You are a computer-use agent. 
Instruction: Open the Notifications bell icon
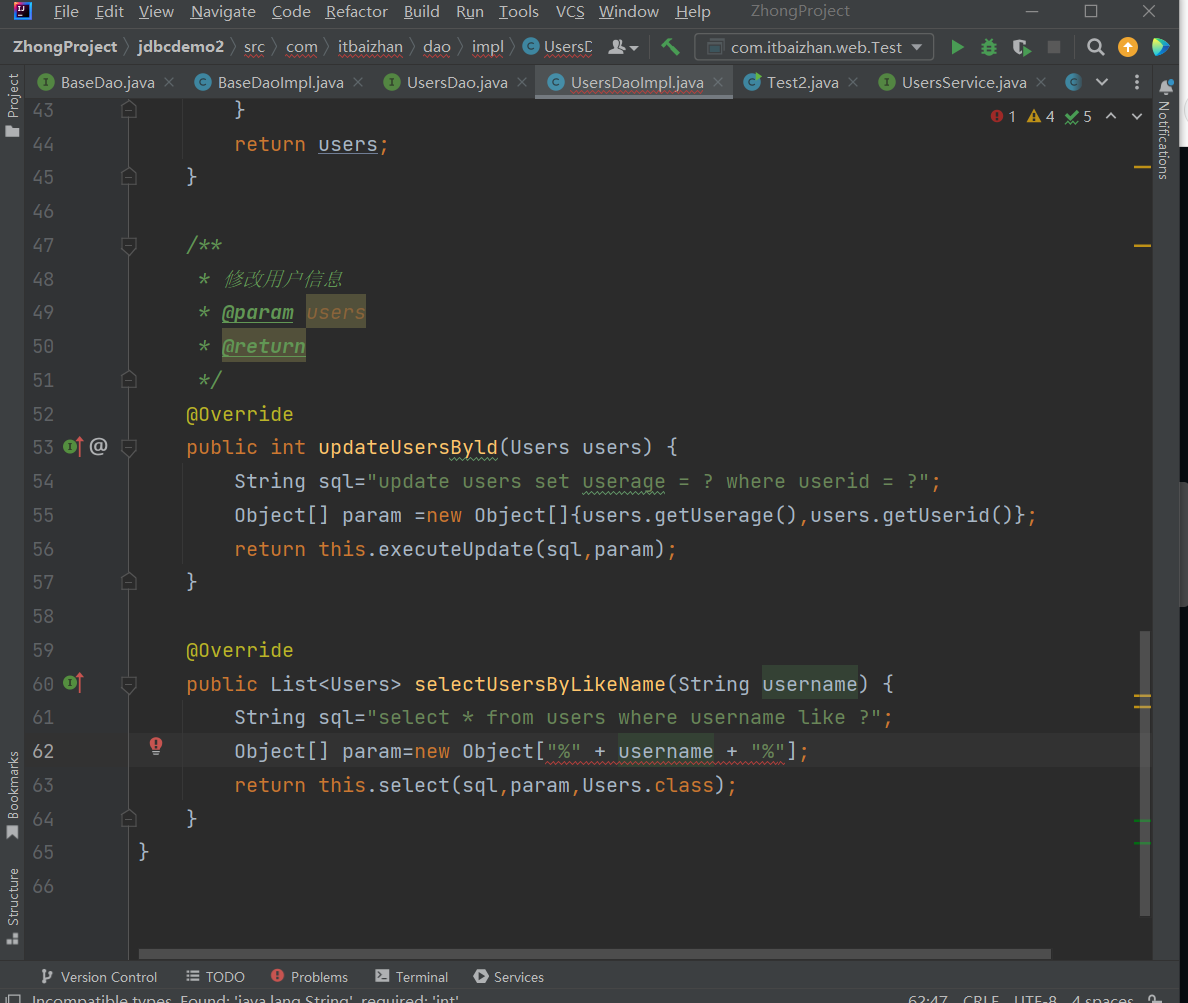coord(1166,86)
